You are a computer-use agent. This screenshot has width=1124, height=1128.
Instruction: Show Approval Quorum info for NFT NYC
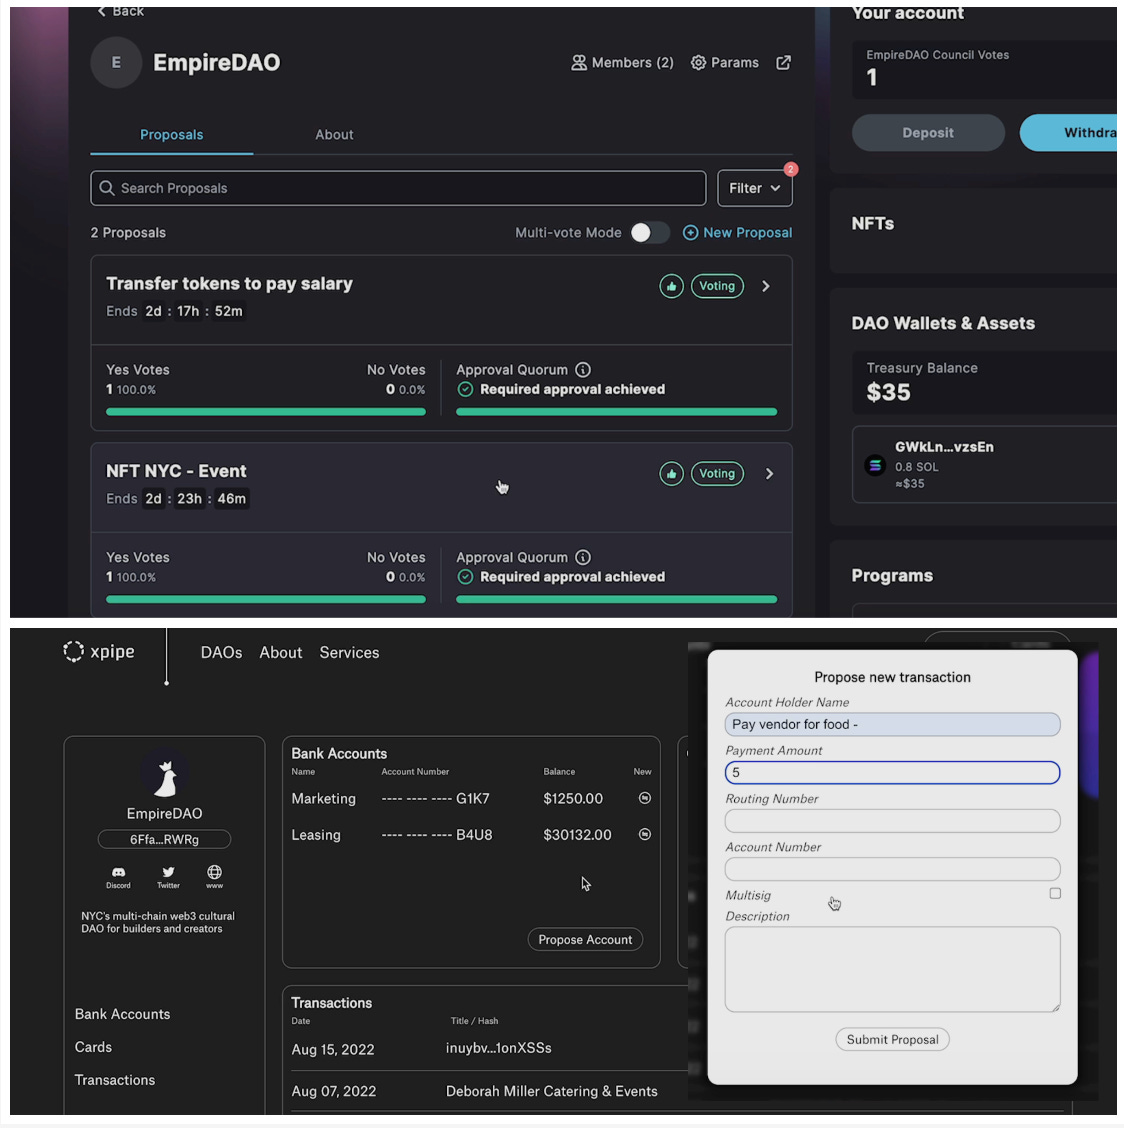click(x=583, y=558)
